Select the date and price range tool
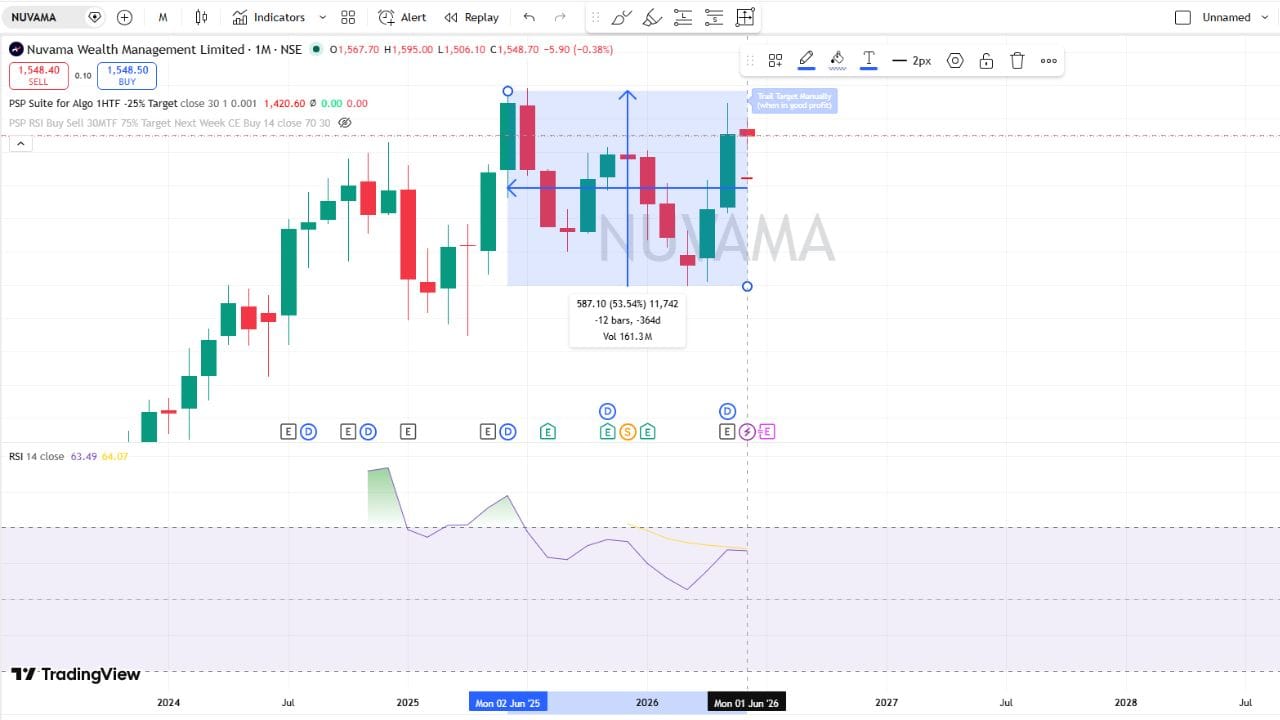 [x=745, y=17]
